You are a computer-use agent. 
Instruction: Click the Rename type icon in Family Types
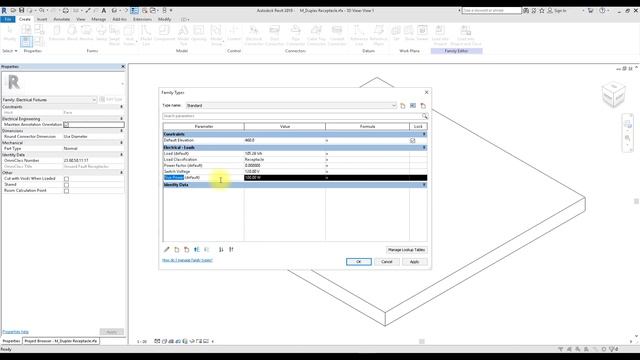[x=413, y=106]
